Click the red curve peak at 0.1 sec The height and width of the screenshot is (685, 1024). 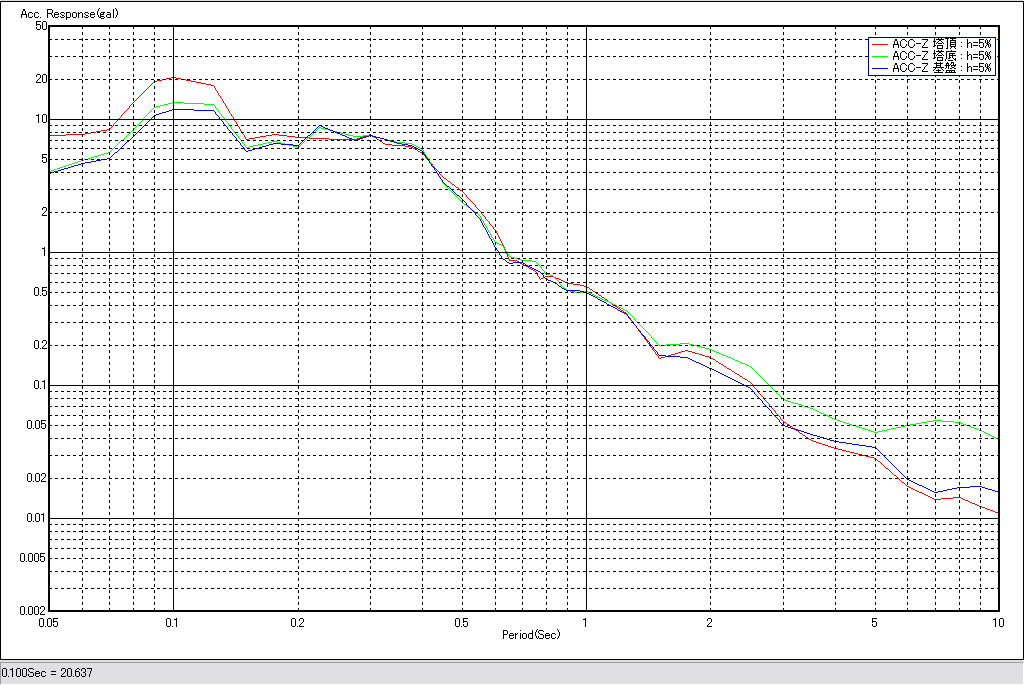pyautogui.click(x=174, y=77)
